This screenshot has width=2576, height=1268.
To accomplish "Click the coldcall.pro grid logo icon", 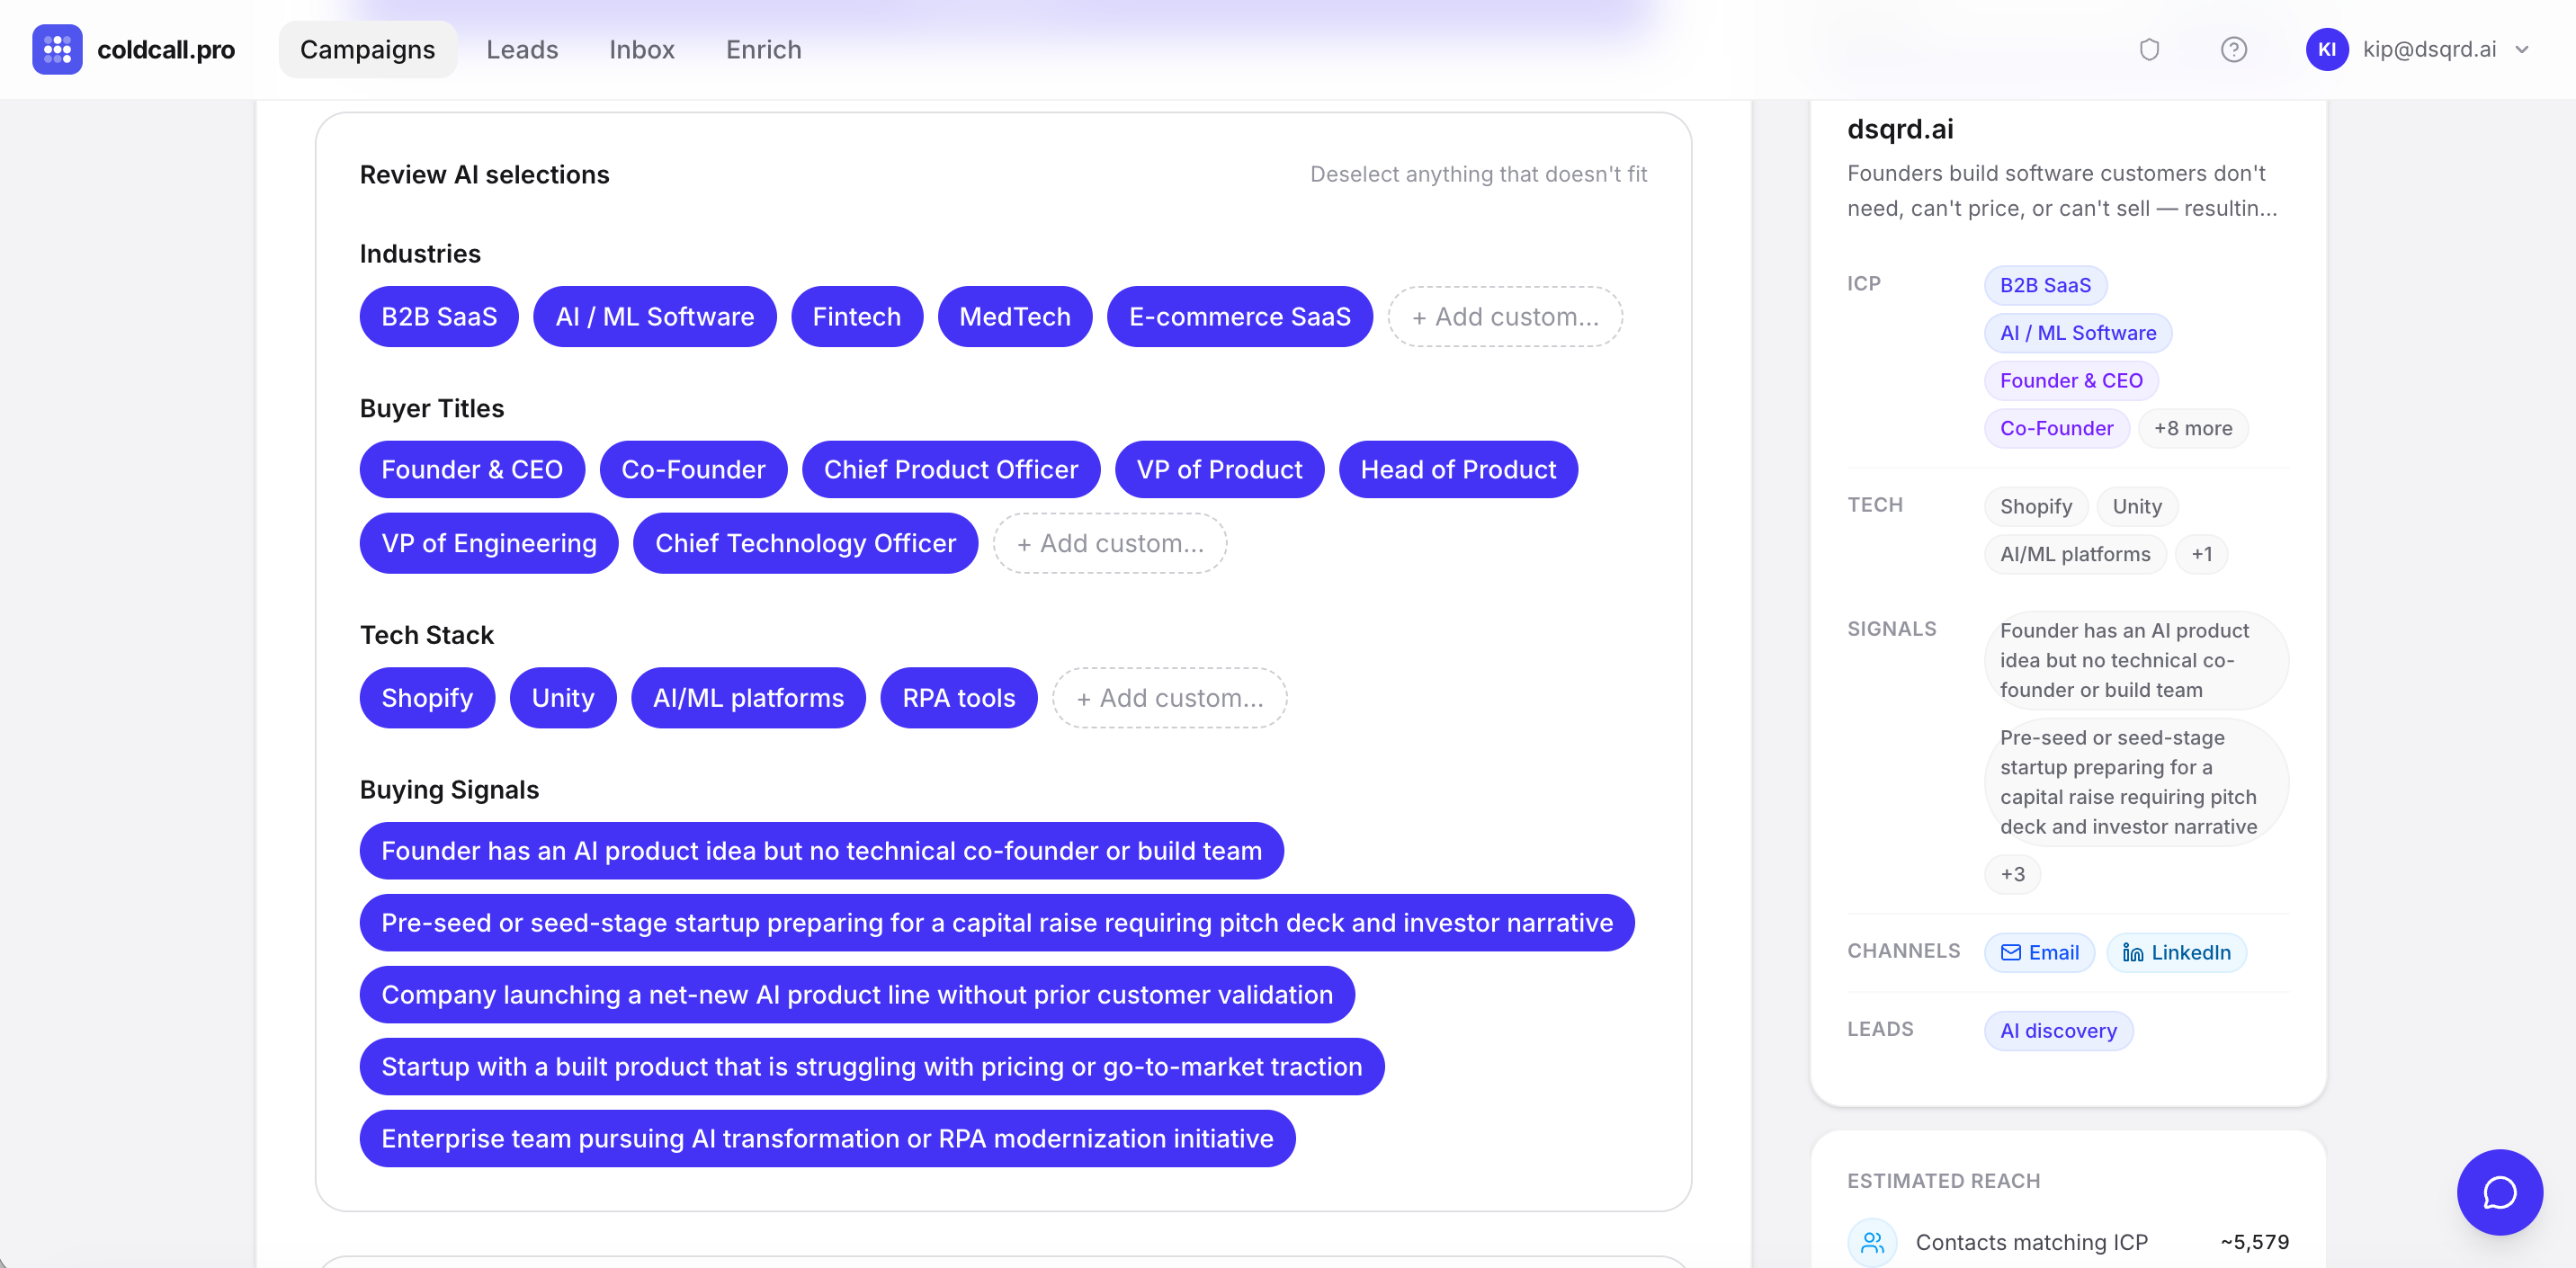I will point(57,49).
